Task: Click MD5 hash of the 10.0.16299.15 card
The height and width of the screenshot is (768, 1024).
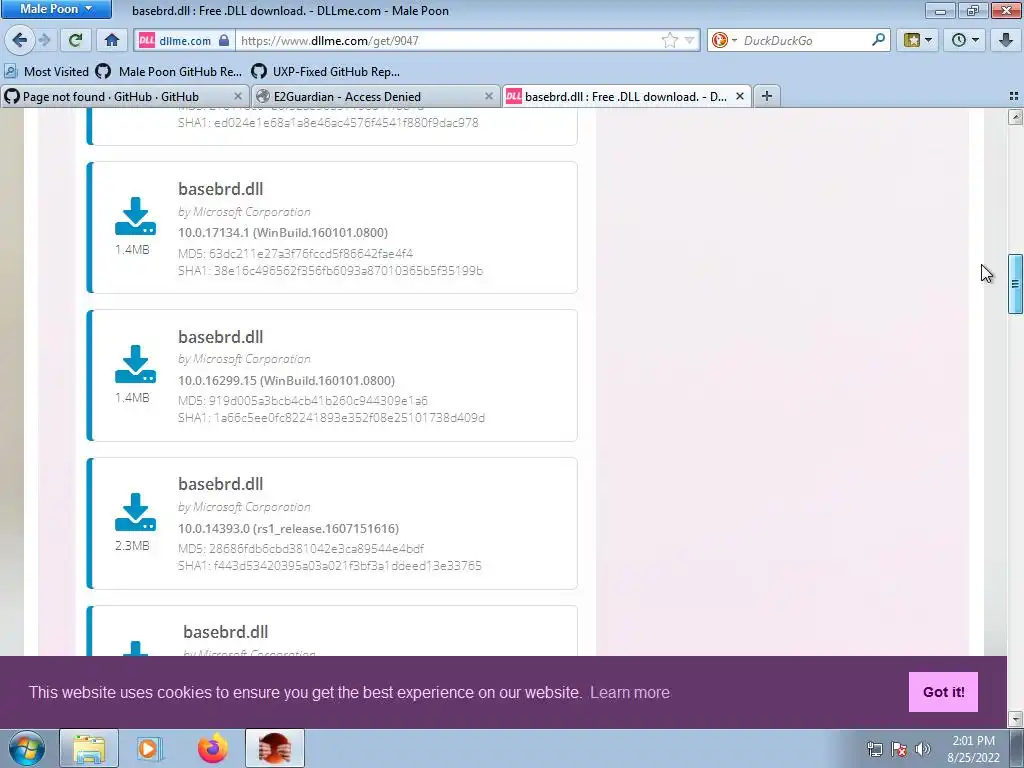Action: click(x=303, y=401)
